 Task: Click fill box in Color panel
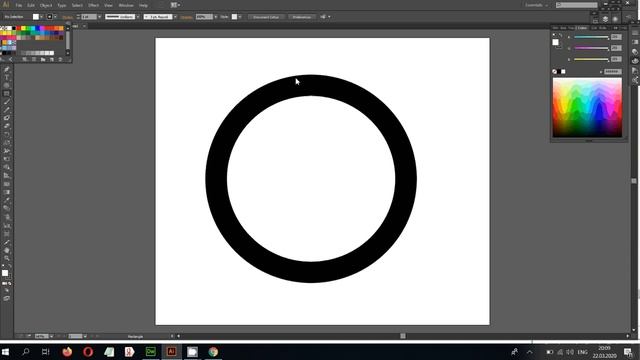pos(556,42)
